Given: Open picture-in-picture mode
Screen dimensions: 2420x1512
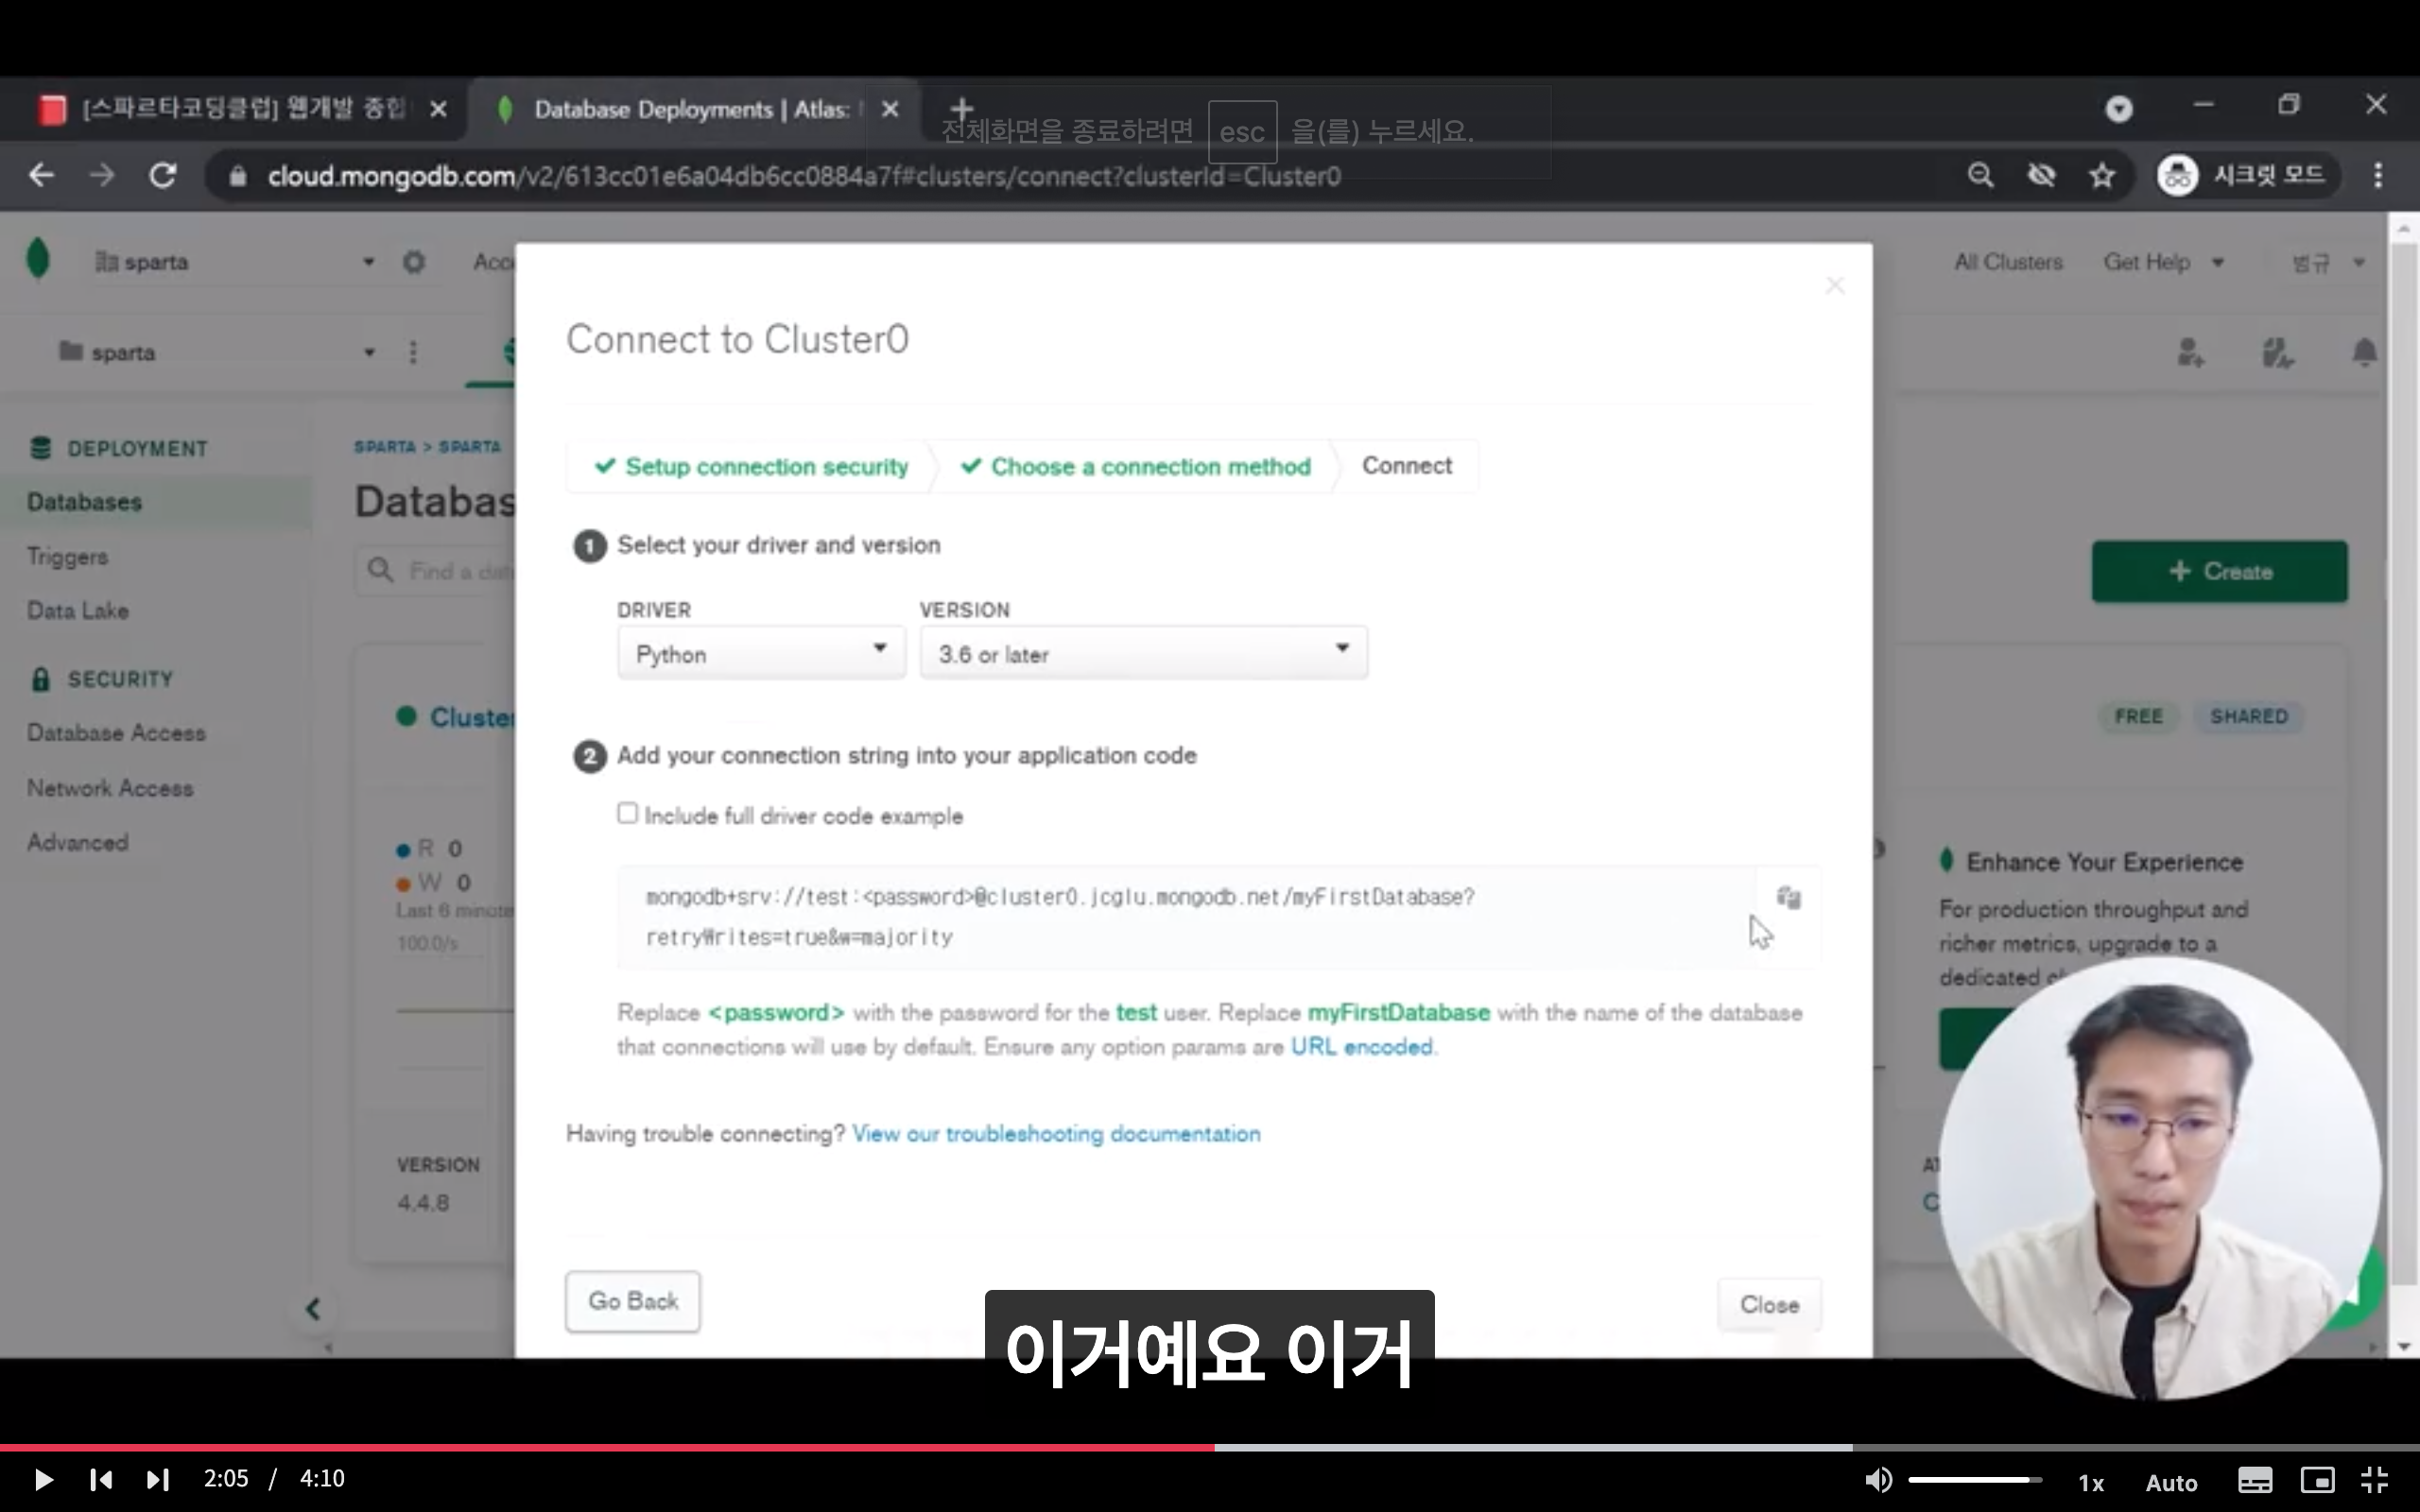Looking at the screenshot, I should 2317,1481.
